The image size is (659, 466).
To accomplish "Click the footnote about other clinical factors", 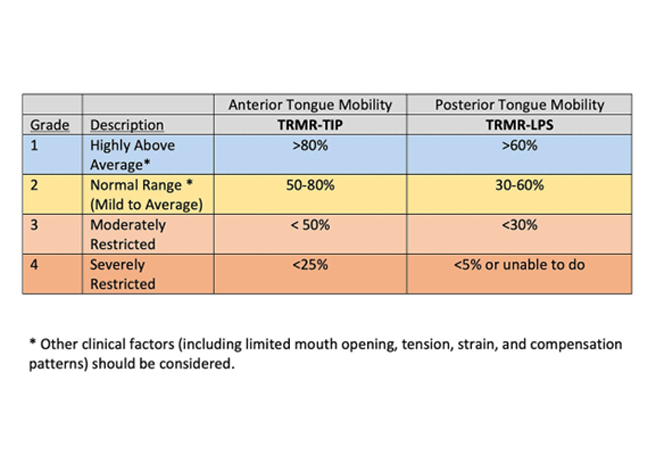I will pyautogui.click(x=325, y=354).
